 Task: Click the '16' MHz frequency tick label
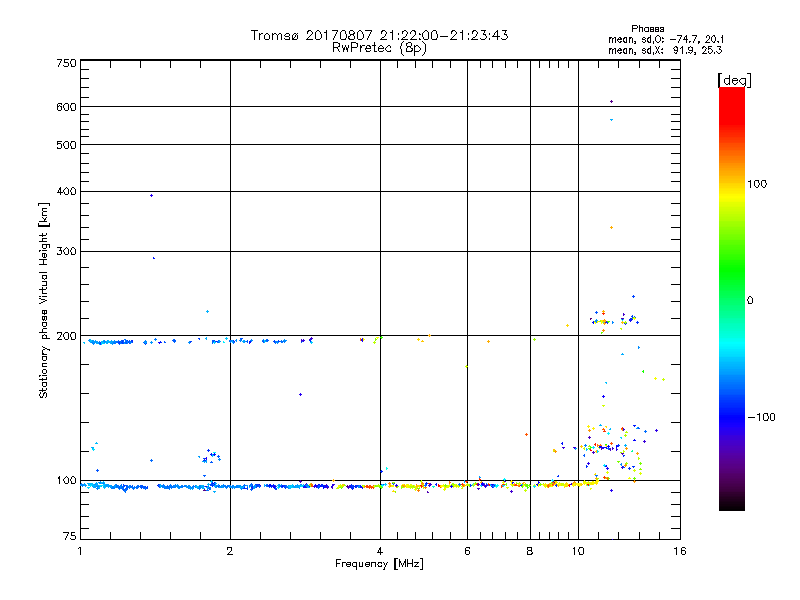coord(680,551)
